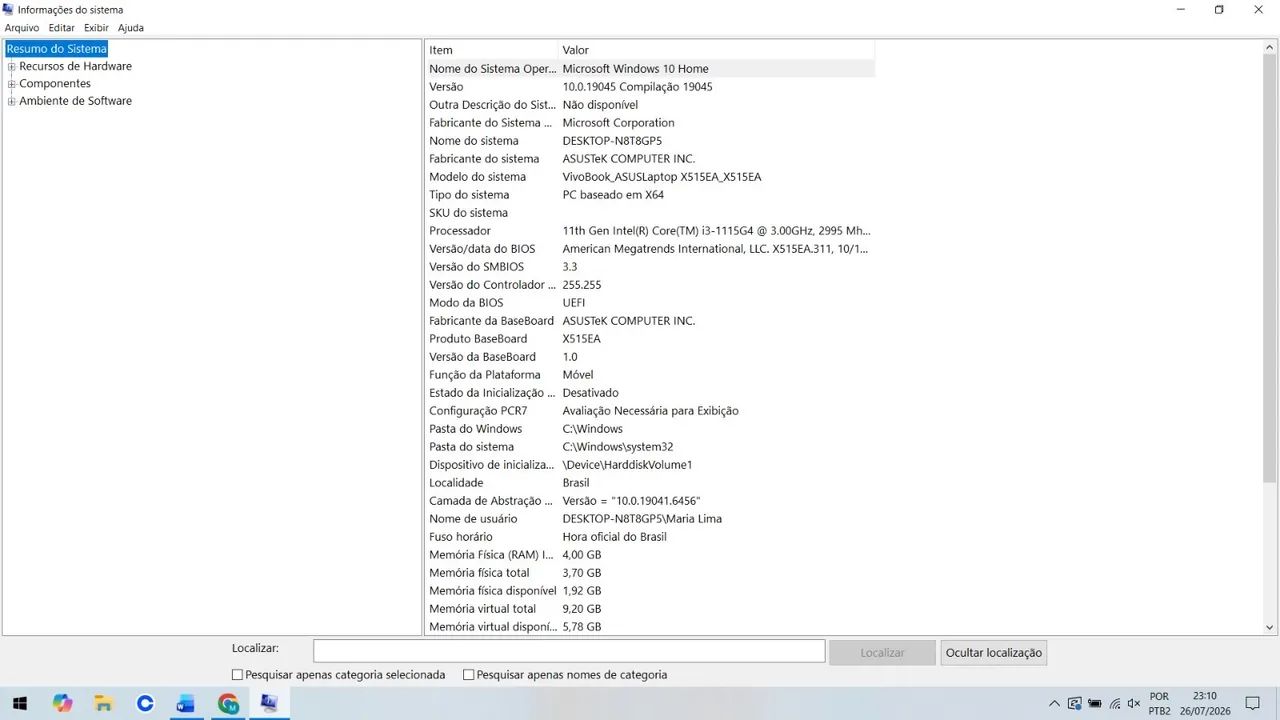Screen dimensions: 1280x720
Task: Select the Microsoft Windows 10 Home value
Action: pos(635,69)
